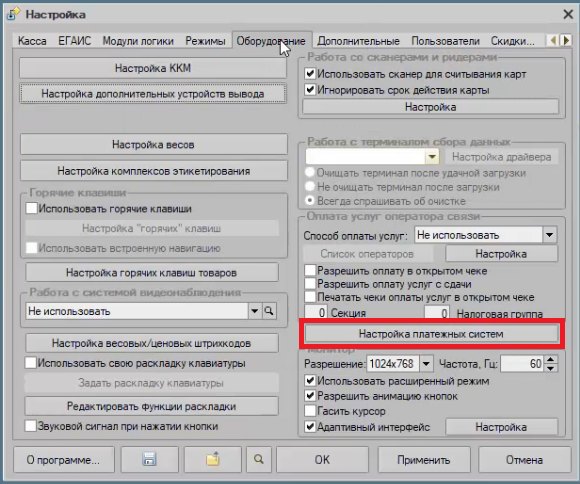Toggle Использовать сканер для считывания карт
Screen dimensions: 580x484
310,74
